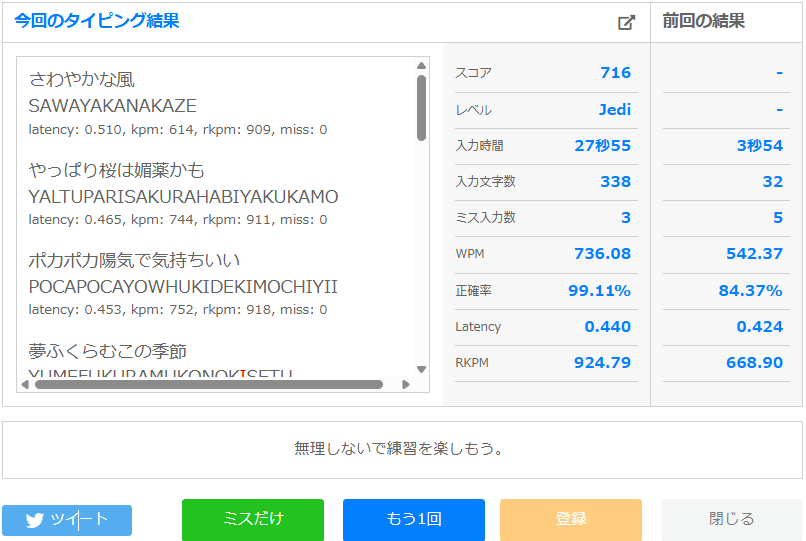Click the 99.11% accuracy value
The height and width of the screenshot is (541, 806).
pos(600,291)
